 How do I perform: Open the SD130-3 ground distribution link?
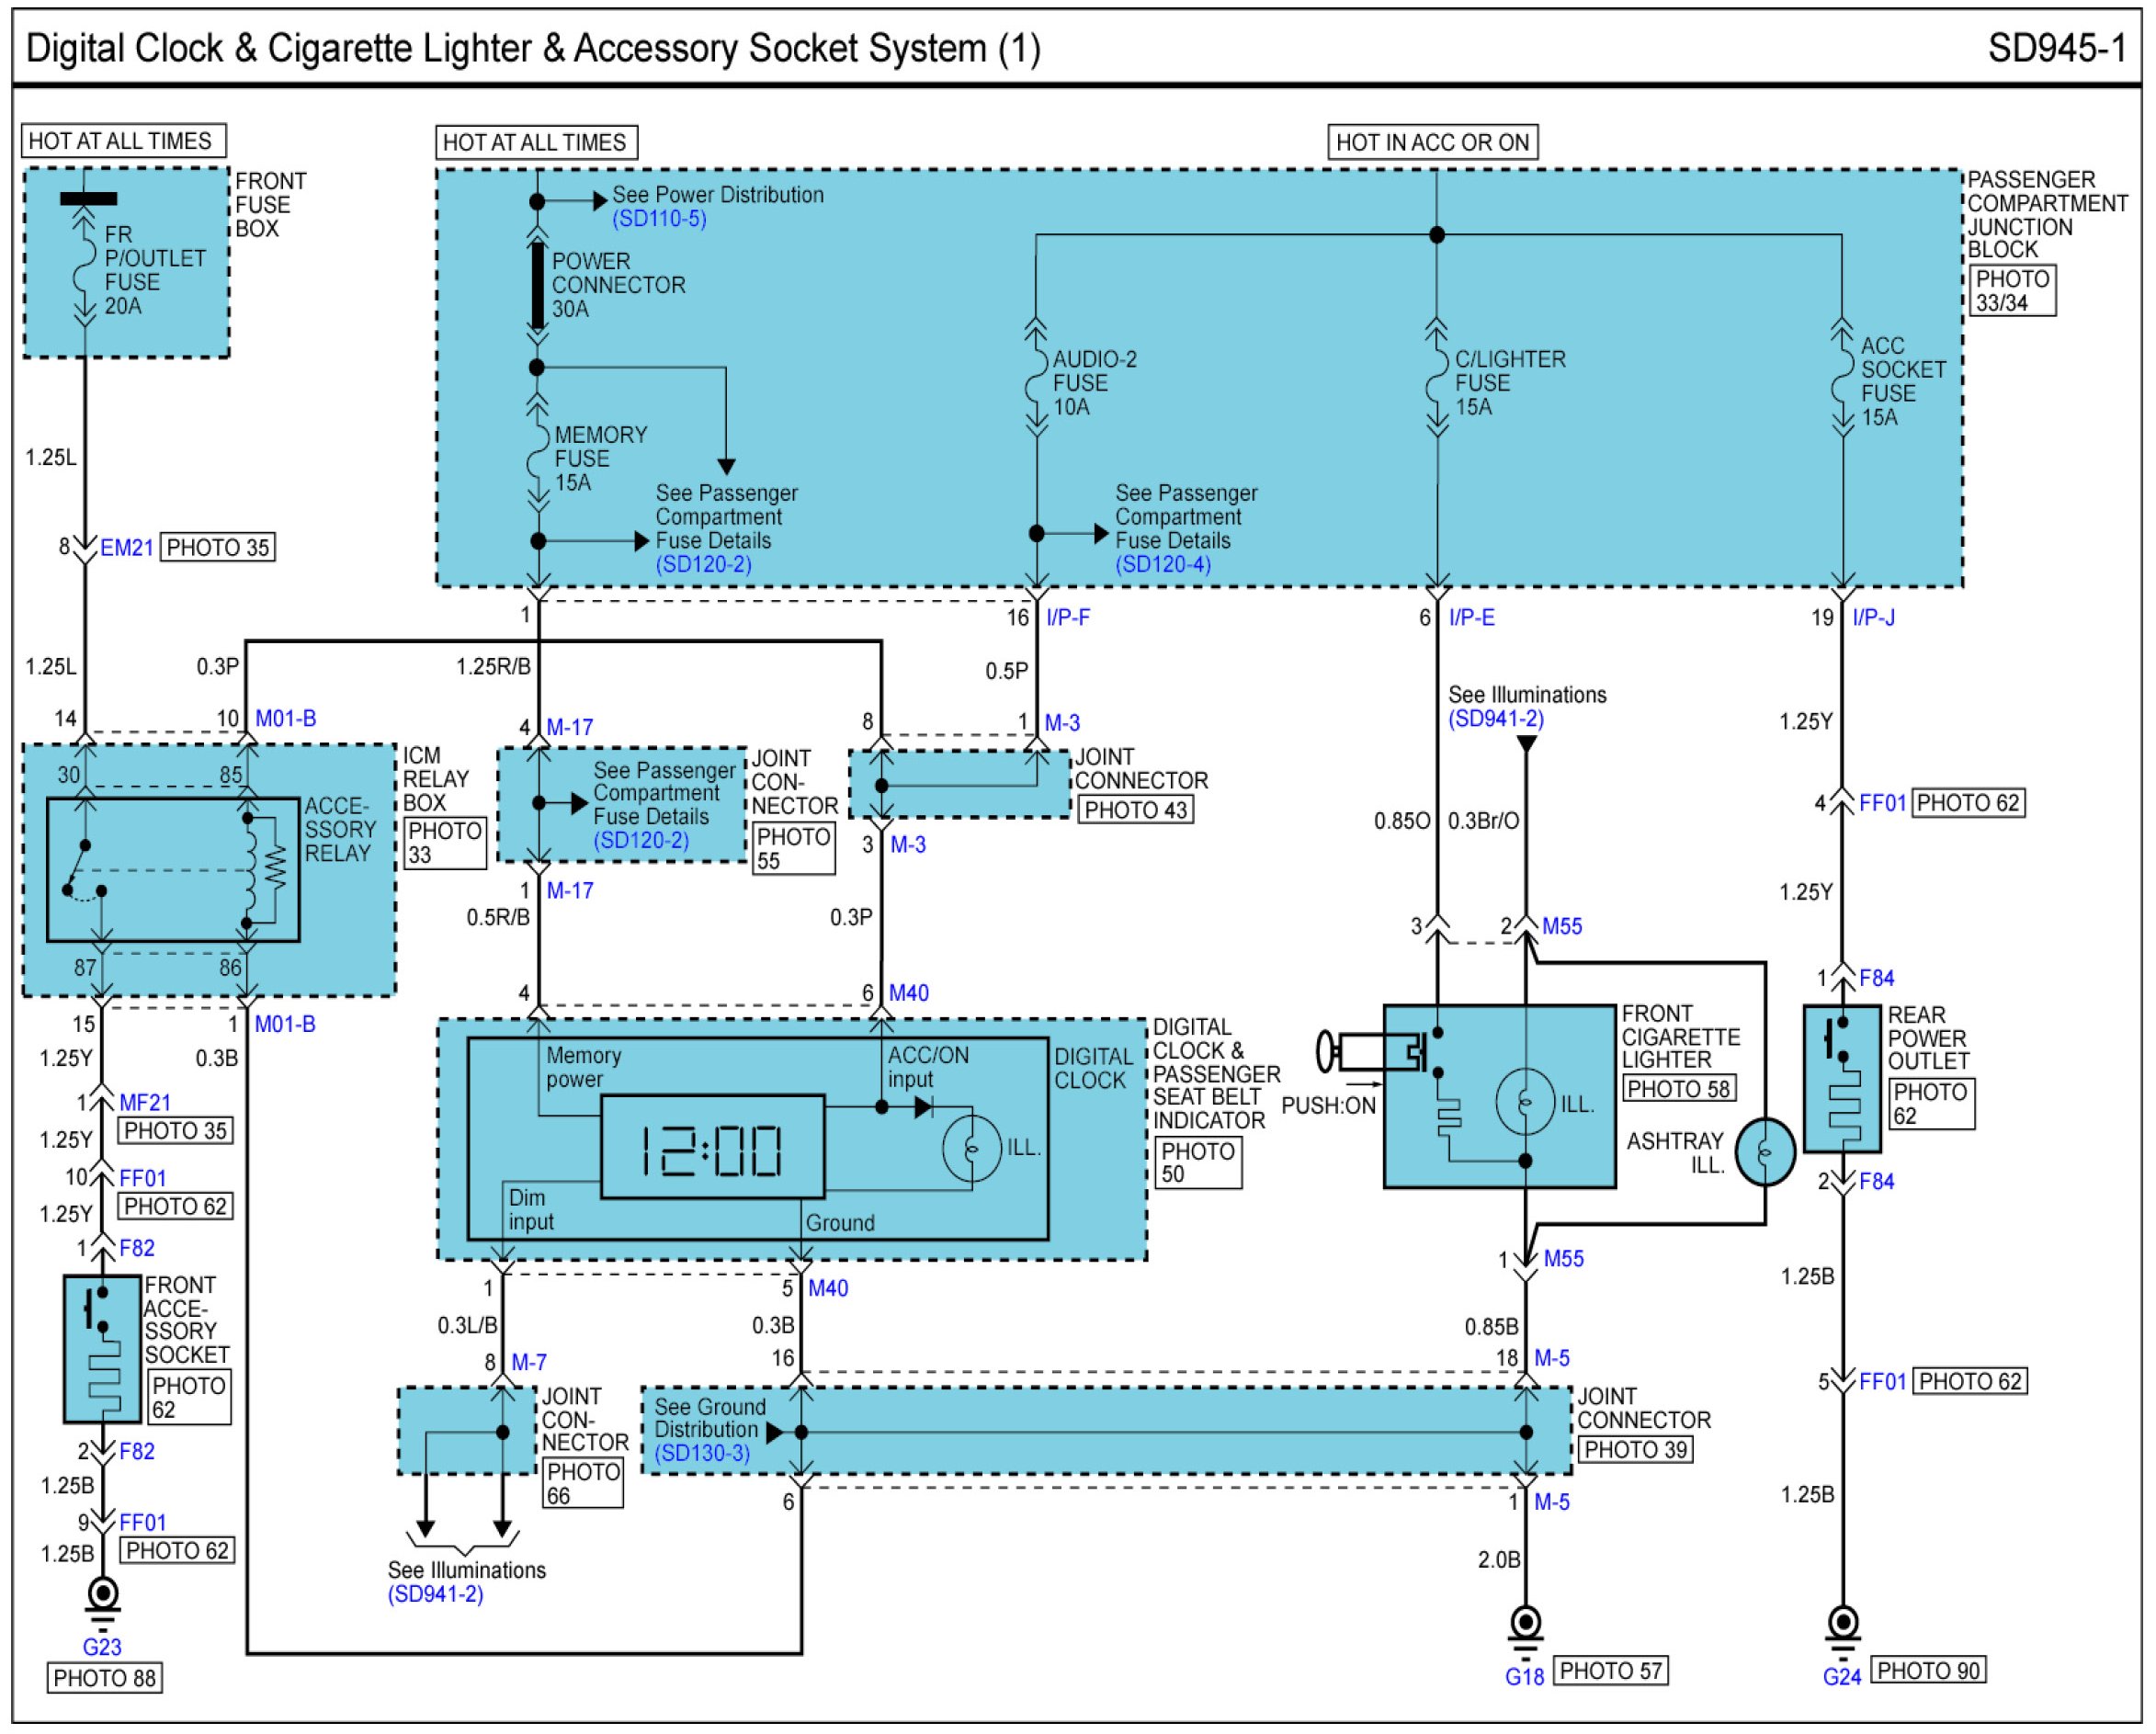[x=701, y=1453]
